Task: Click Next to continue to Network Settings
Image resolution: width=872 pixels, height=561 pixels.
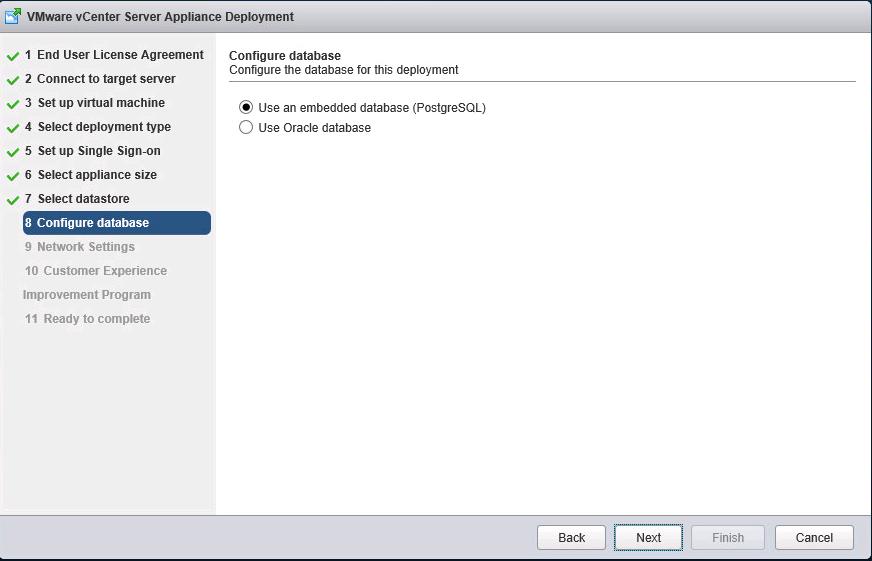Action: 648,537
